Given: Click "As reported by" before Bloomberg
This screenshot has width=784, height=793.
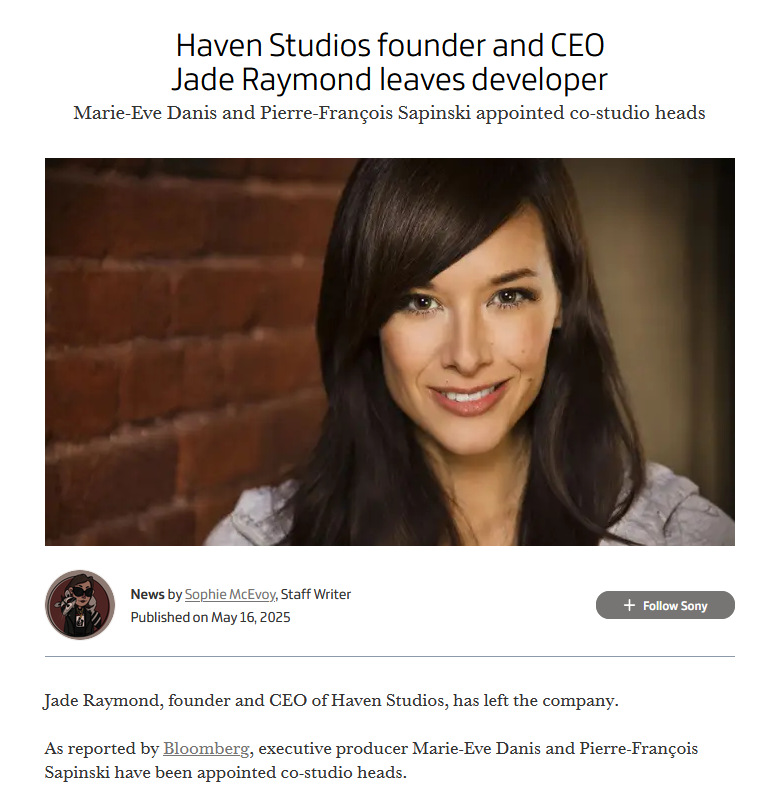Looking at the screenshot, I should [x=102, y=748].
